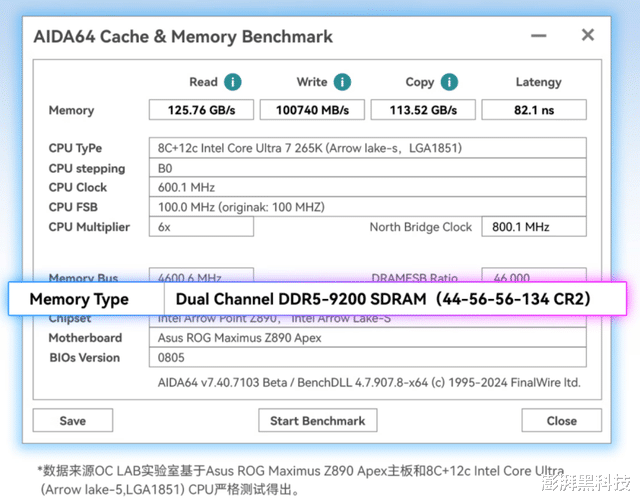Select the CPU stepping B0 field
The image size is (640, 504).
click(367, 168)
